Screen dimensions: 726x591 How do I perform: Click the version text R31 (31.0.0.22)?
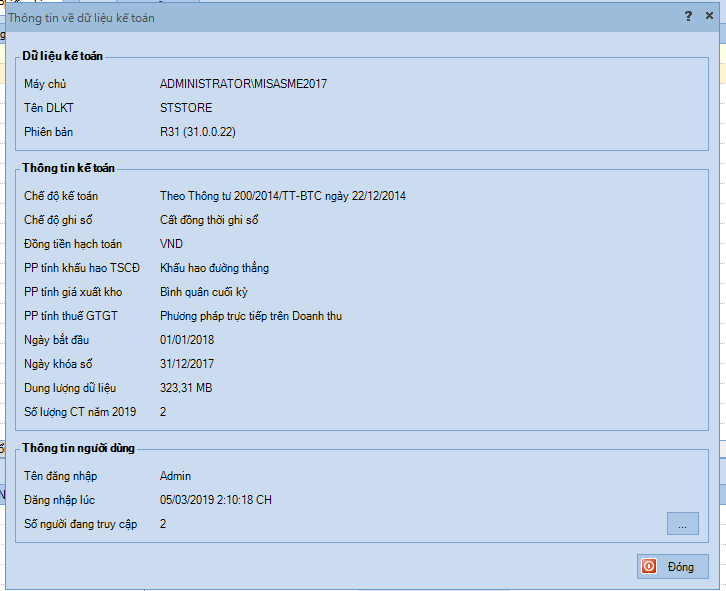[x=197, y=132]
